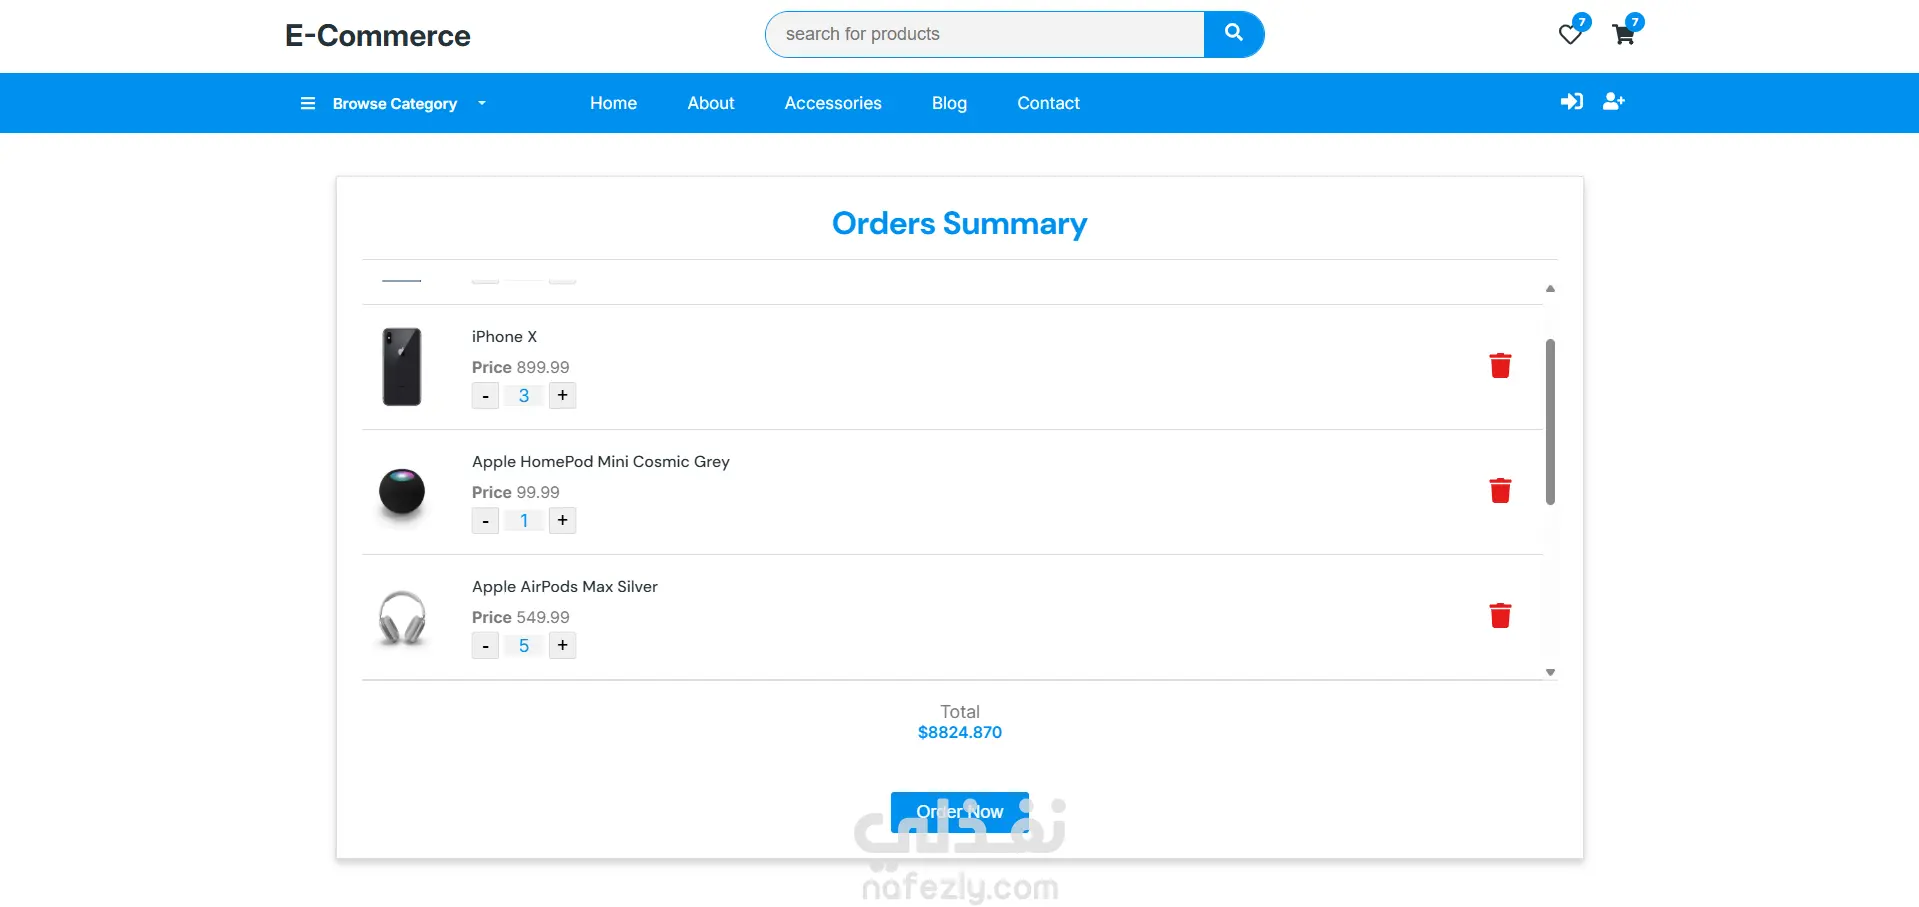Delete iPhone X from the order

point(1500,366)
